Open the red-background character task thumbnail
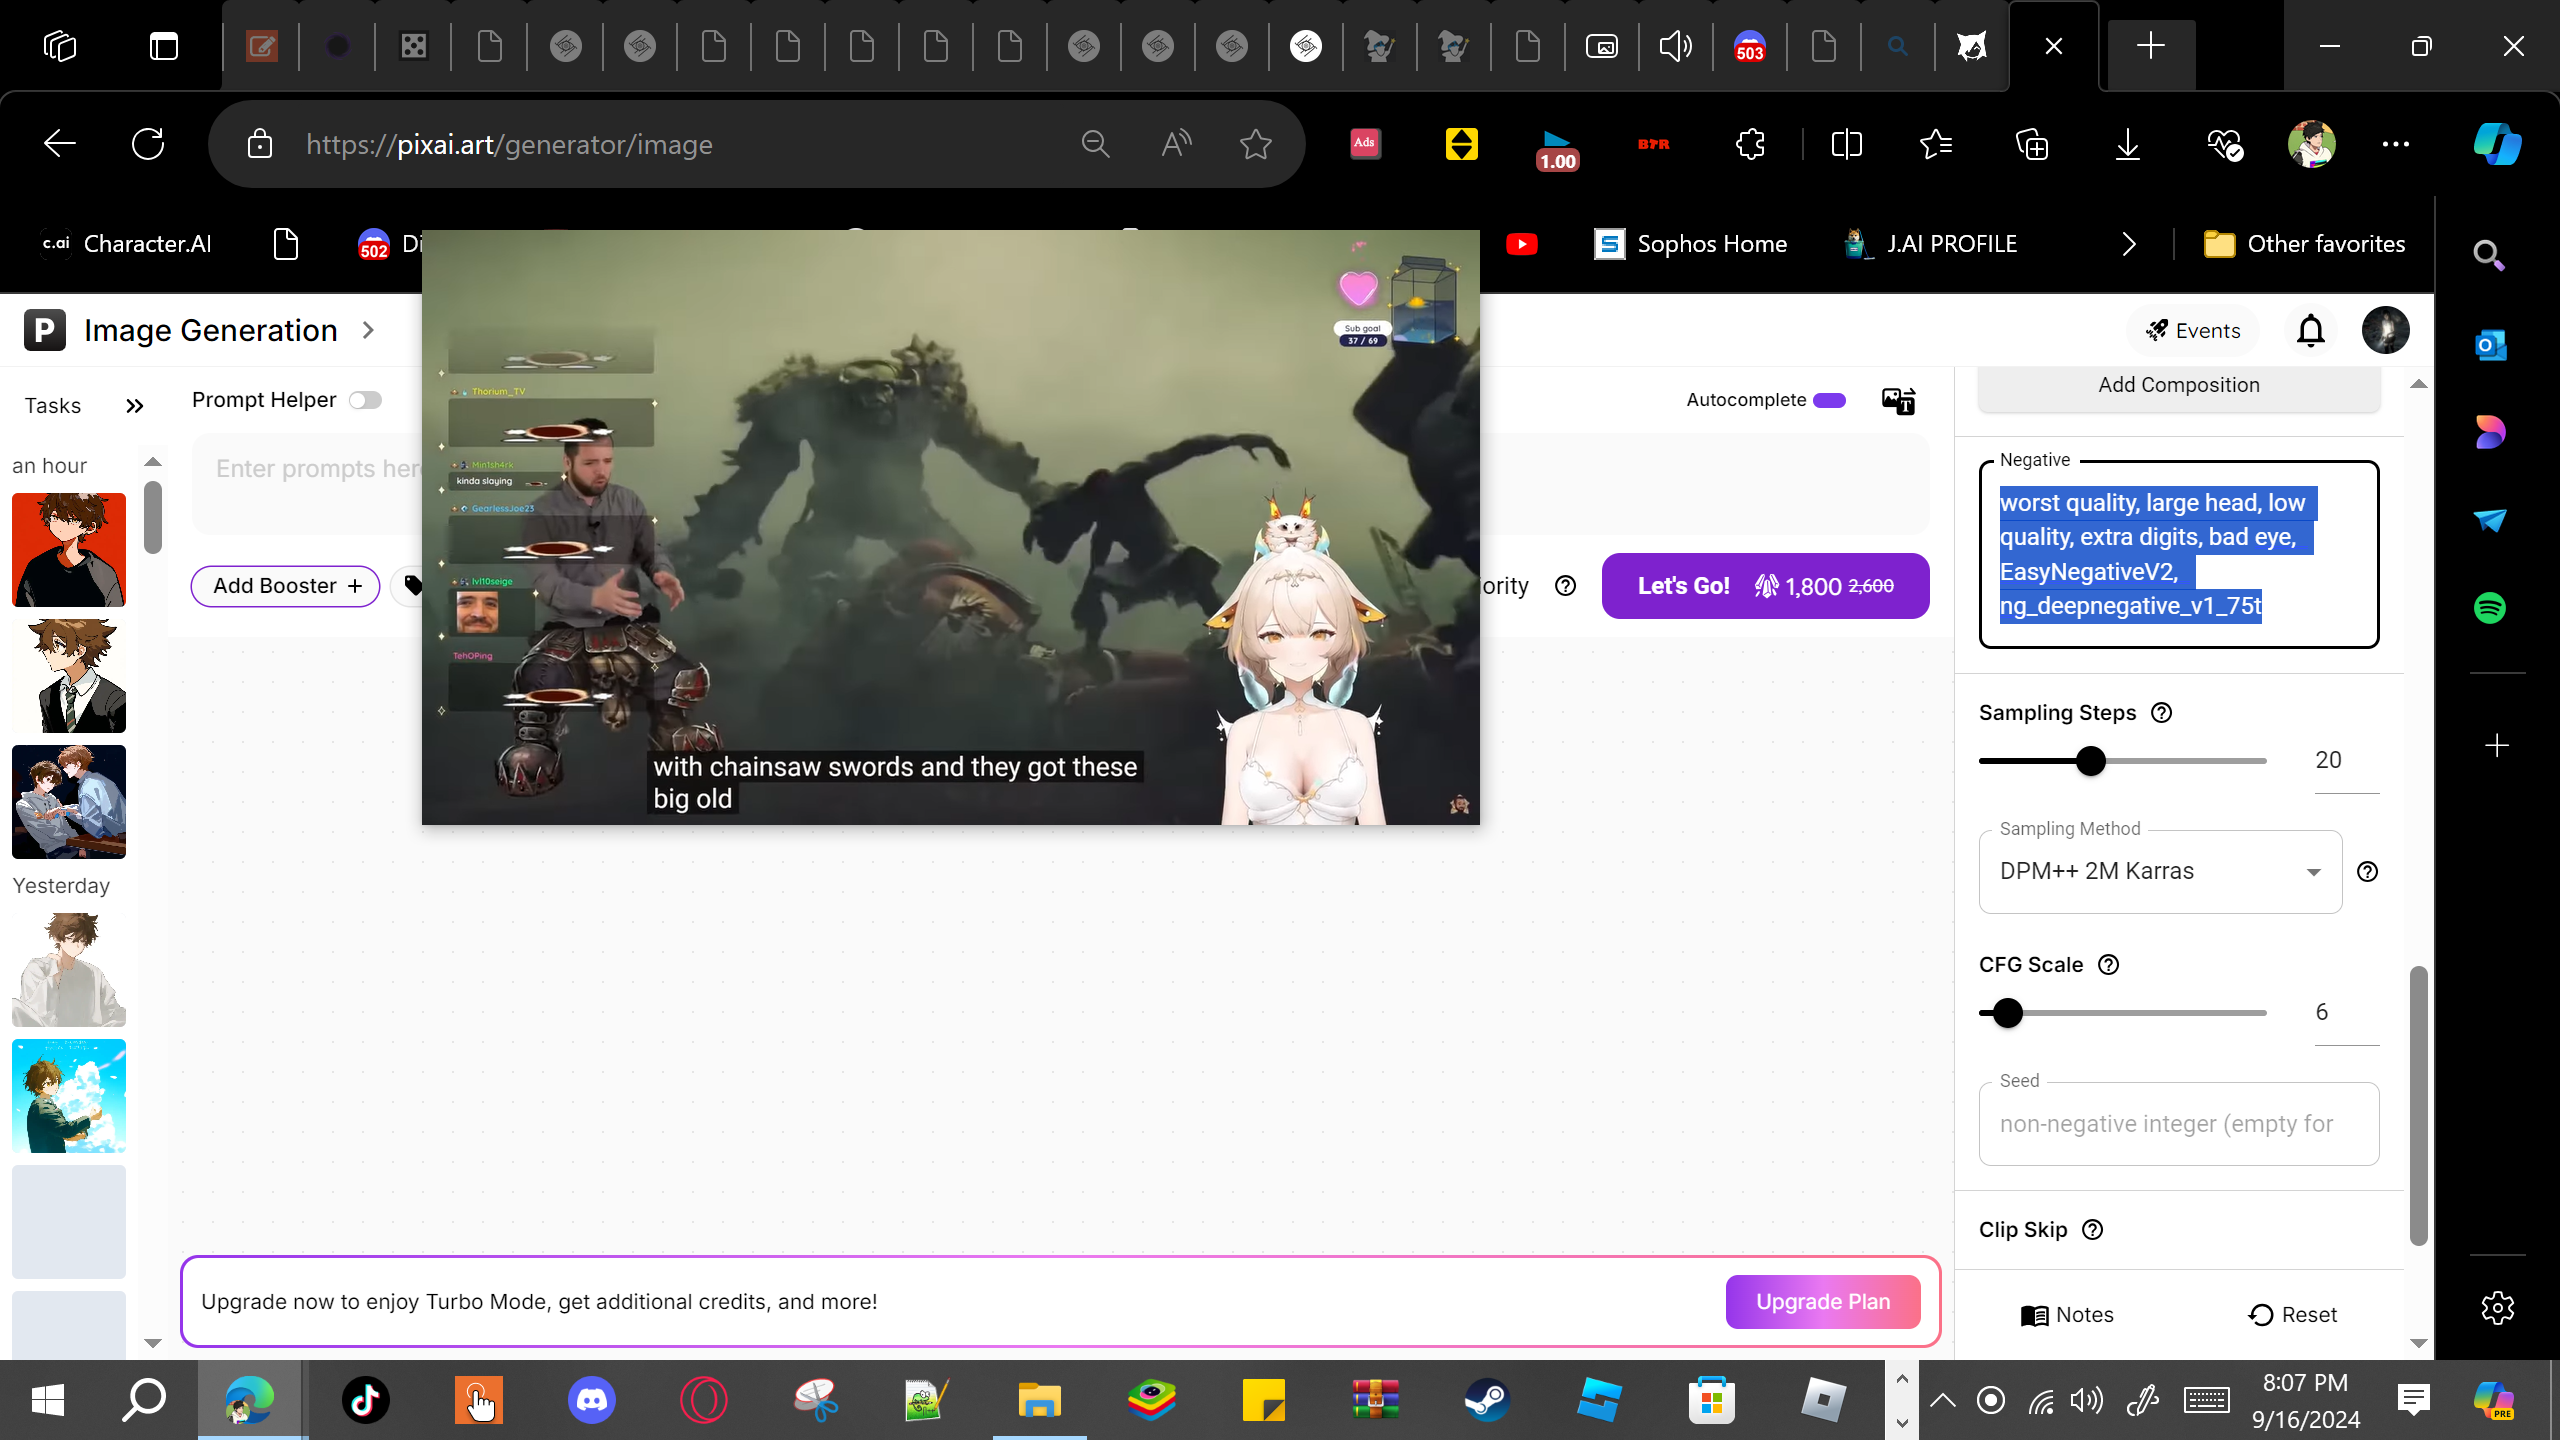 [69, 550]
